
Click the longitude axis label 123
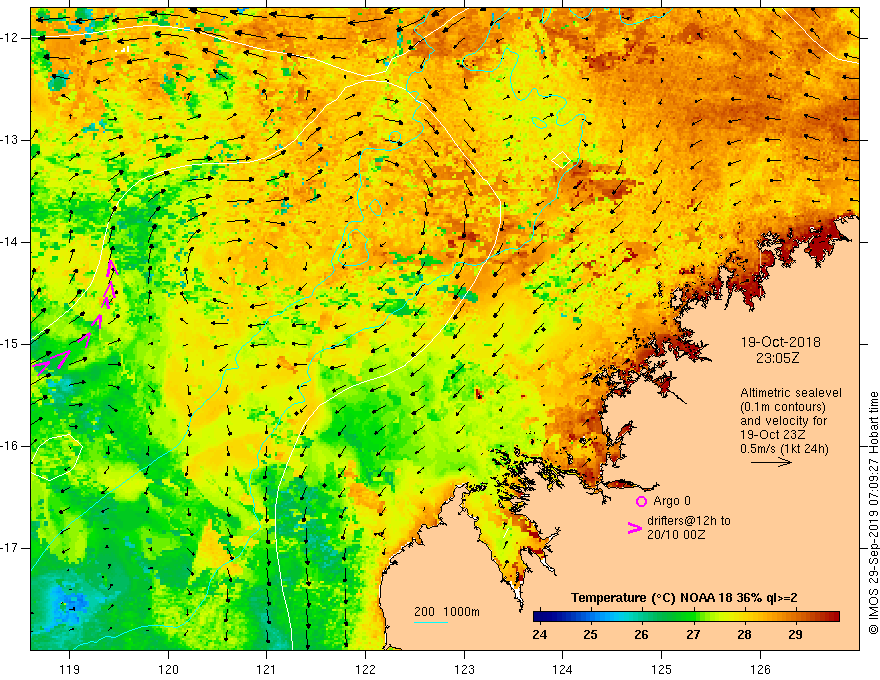(464, 669)
